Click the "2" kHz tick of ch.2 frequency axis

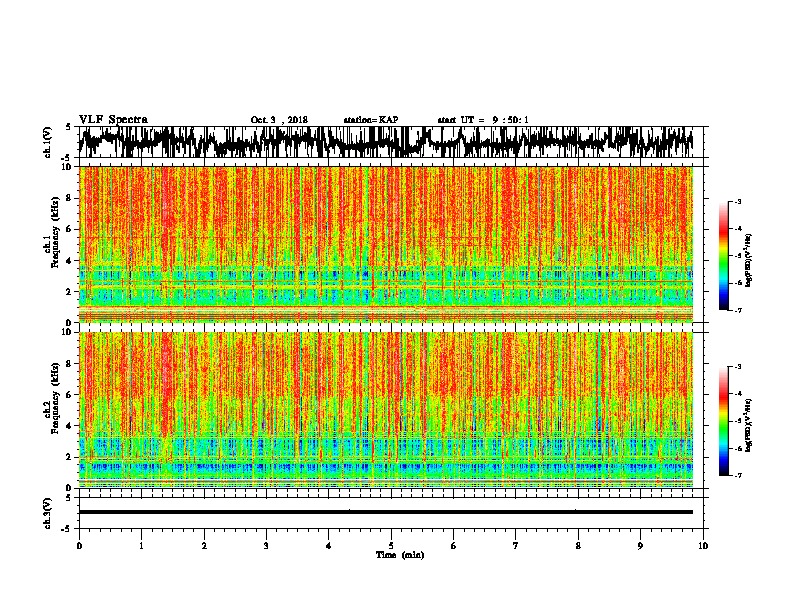pos(70,456)
